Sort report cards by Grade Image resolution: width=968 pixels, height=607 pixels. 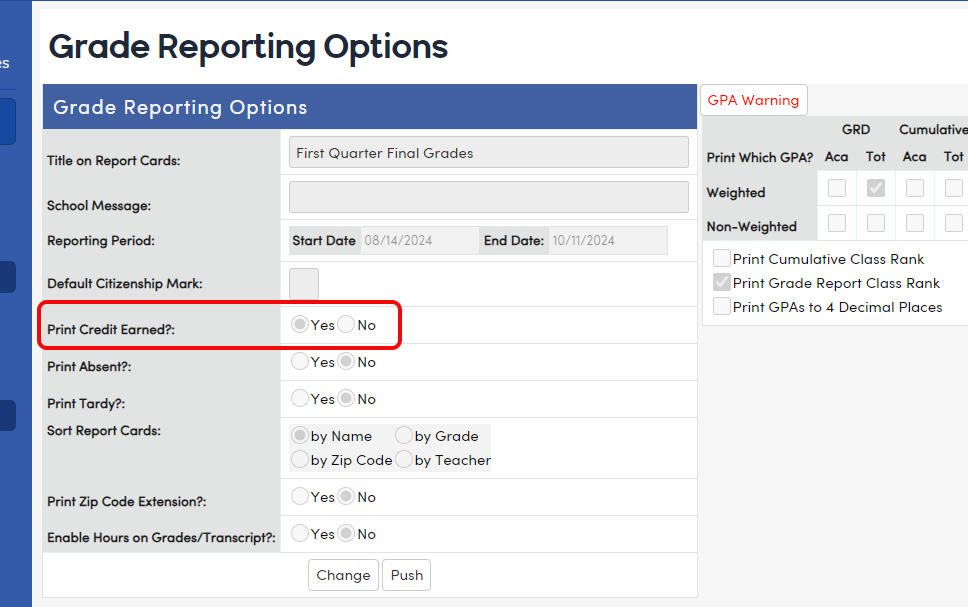tap(404, 435)
